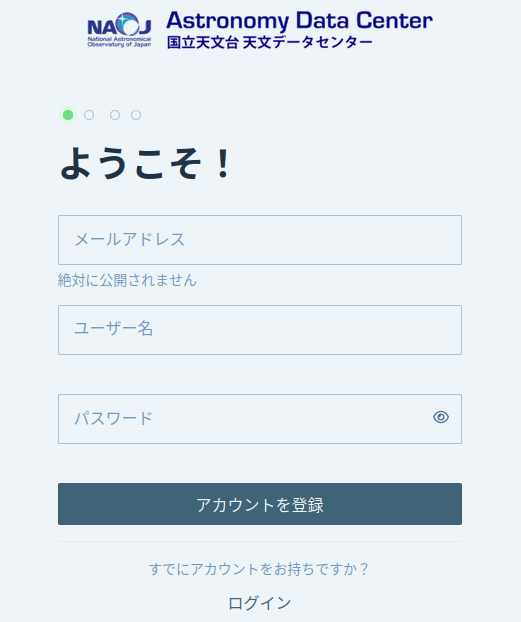Click the すでにアカウントをお持ちですか？ text

(260, 569)
